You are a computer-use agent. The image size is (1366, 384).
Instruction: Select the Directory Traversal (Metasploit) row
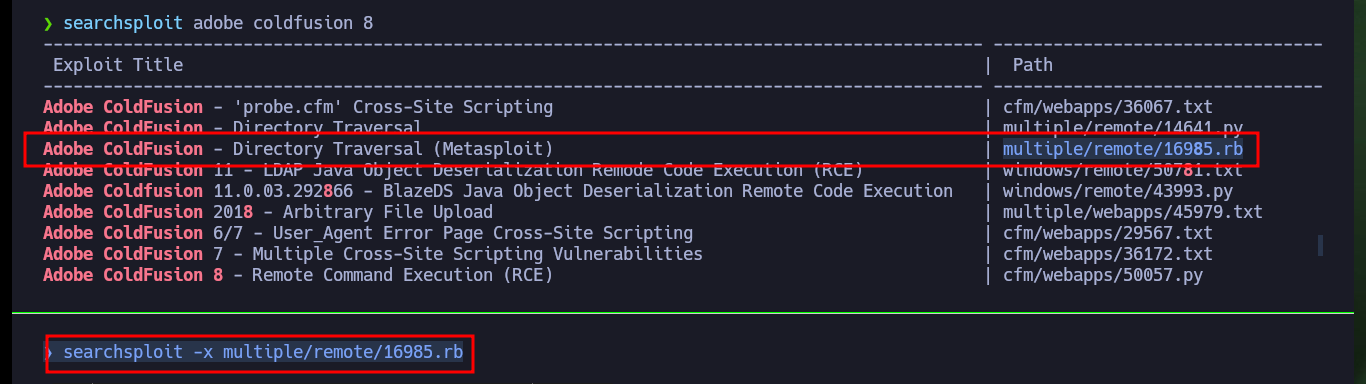(648, 149)
